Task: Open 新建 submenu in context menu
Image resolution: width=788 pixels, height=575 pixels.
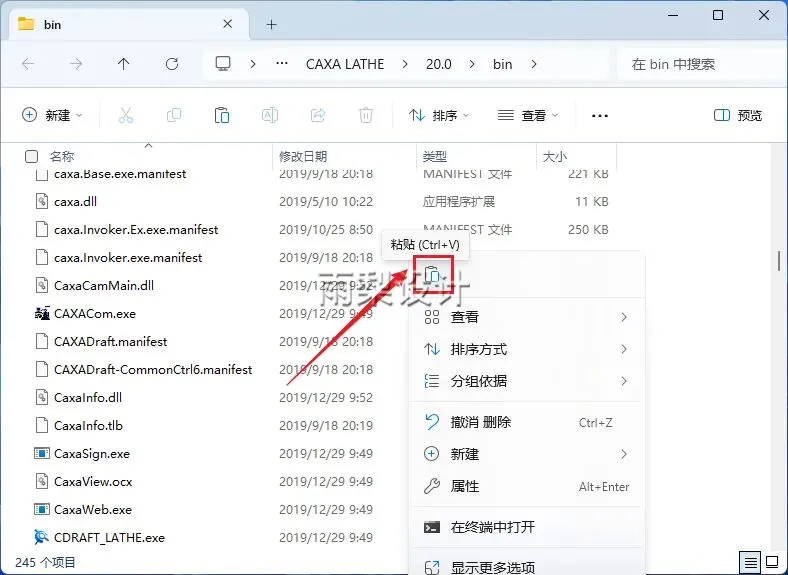Action: tap(526, 454)
